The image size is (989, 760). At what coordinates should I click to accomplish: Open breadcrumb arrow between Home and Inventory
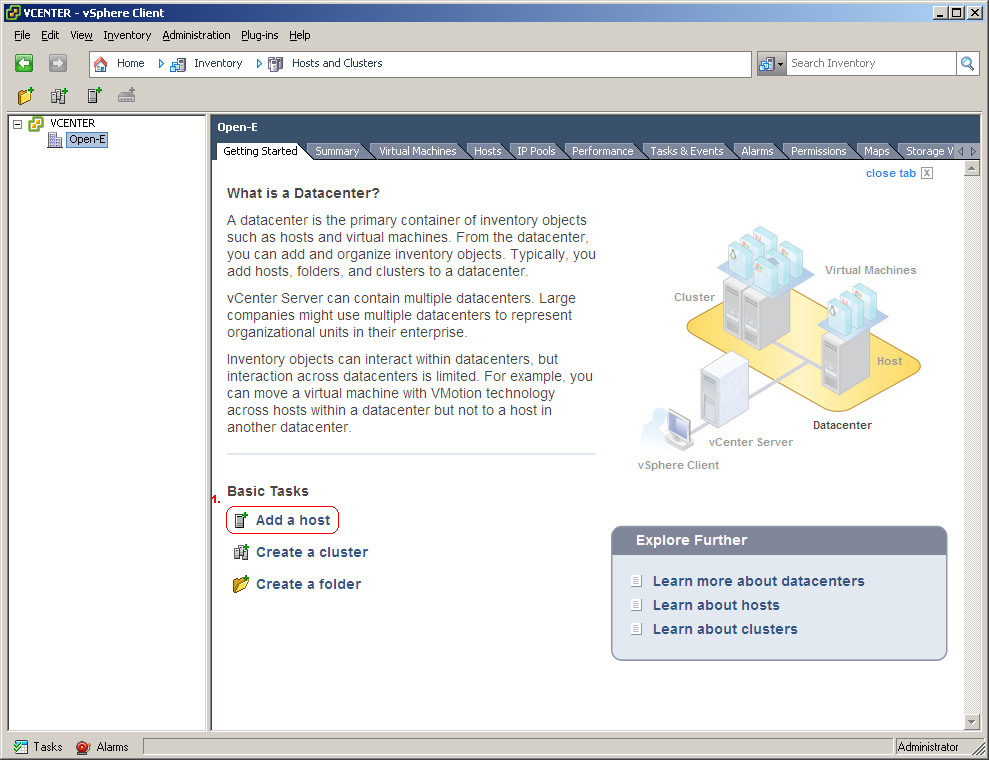pyautogui.click(x=161, y=64)
